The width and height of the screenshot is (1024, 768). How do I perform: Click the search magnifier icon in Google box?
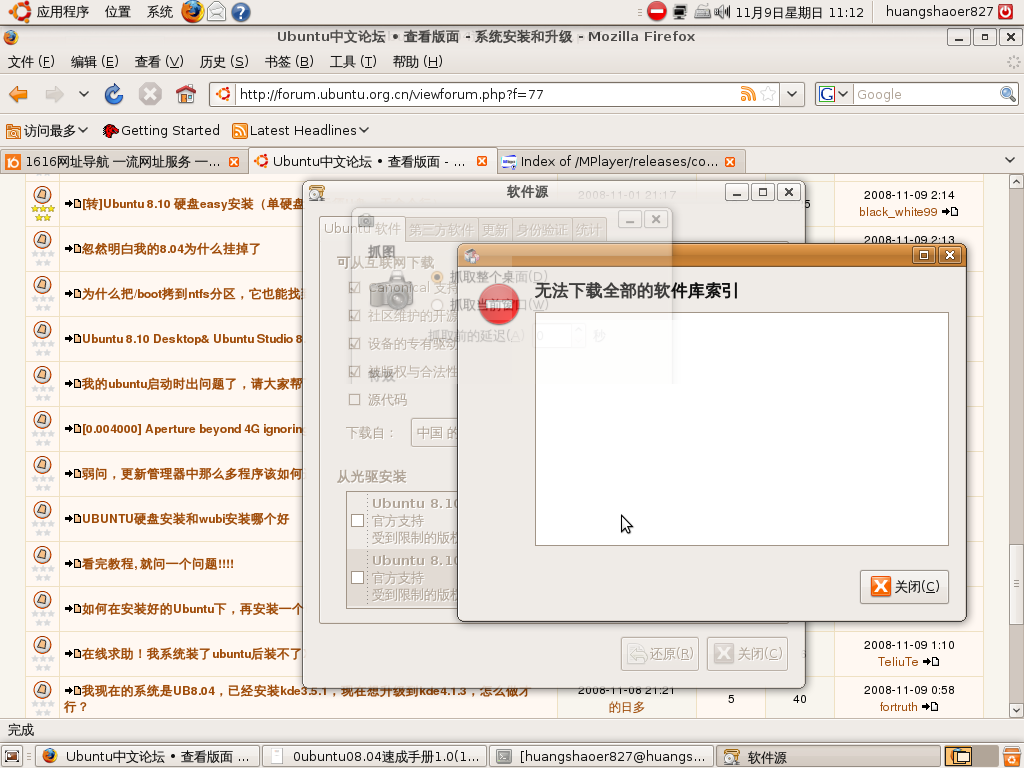(x=1008, y=94)
